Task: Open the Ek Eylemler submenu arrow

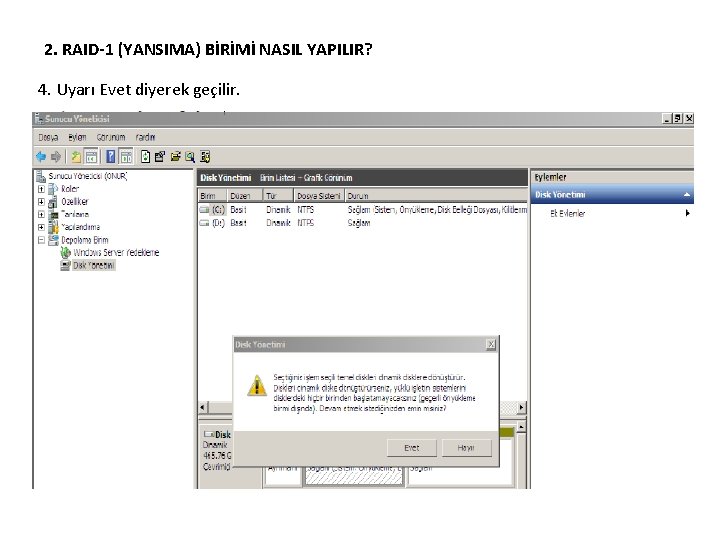Action: click(x=687, y=213)
